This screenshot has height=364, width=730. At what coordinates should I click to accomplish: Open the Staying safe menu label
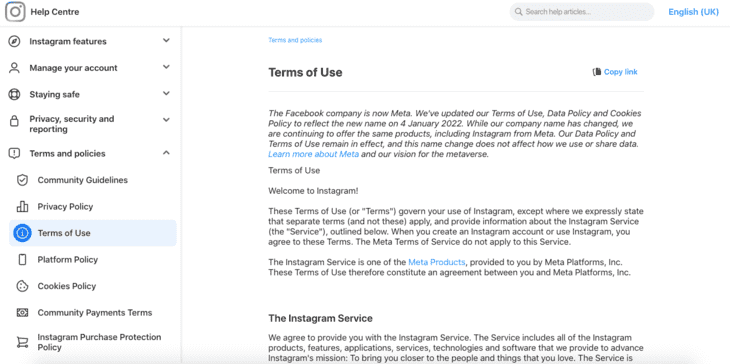54,94
